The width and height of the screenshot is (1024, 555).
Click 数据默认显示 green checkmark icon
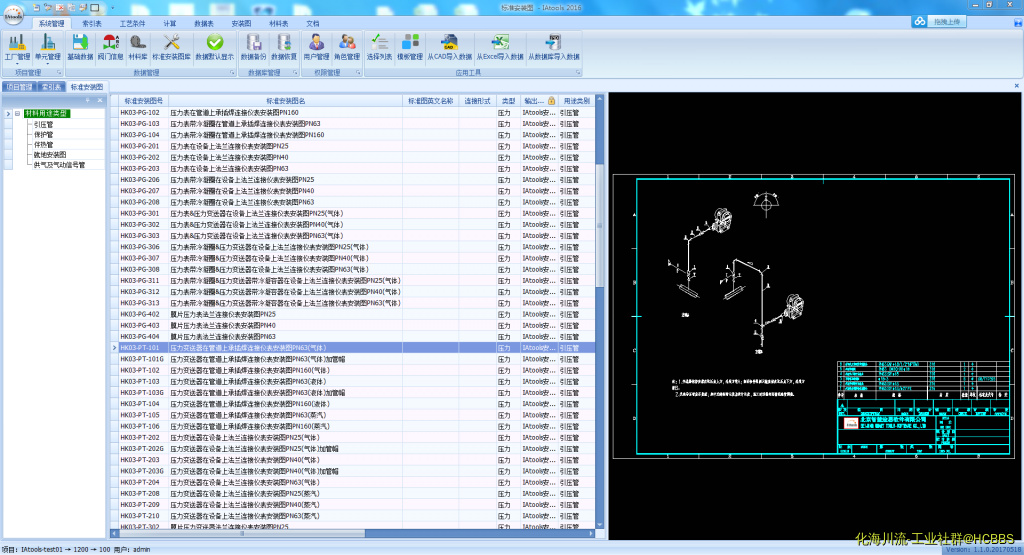pyautogui.click(x=214, y=43)
